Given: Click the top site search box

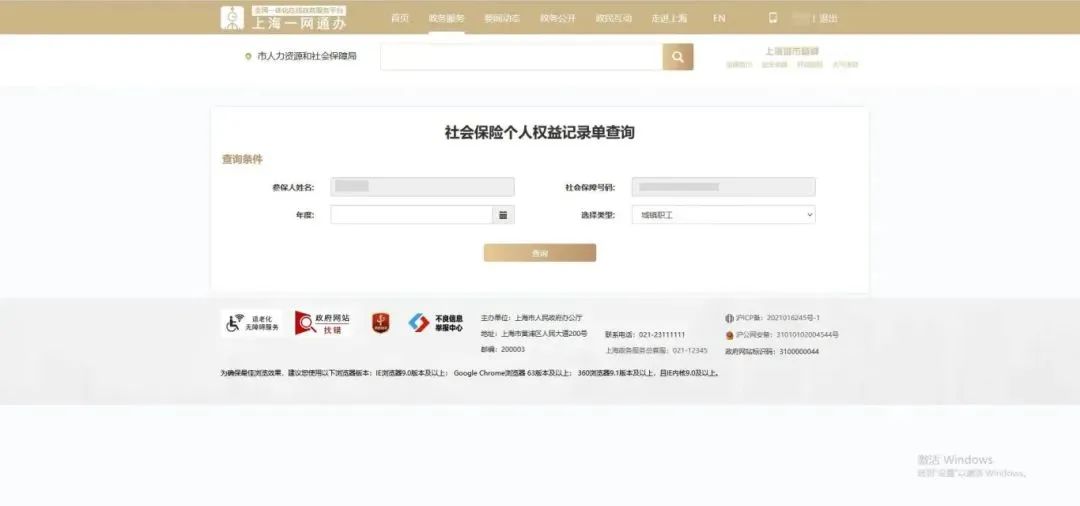Looking at the screenshot, I should (x=520, y=57).
